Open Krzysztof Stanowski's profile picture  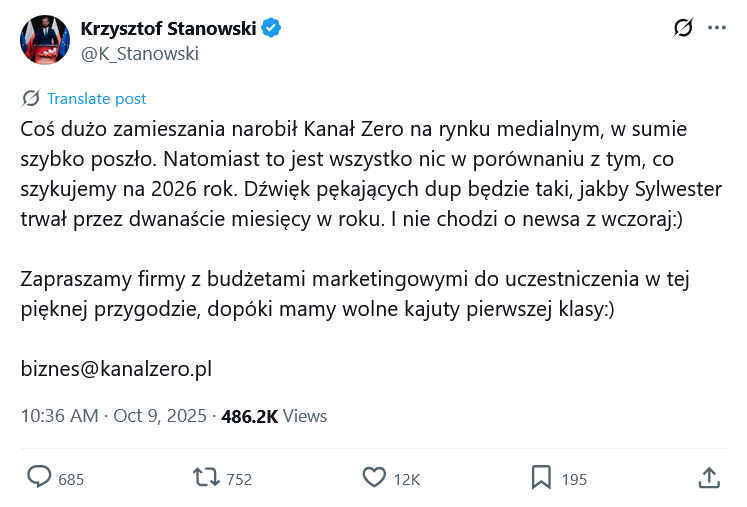point(45,41)
